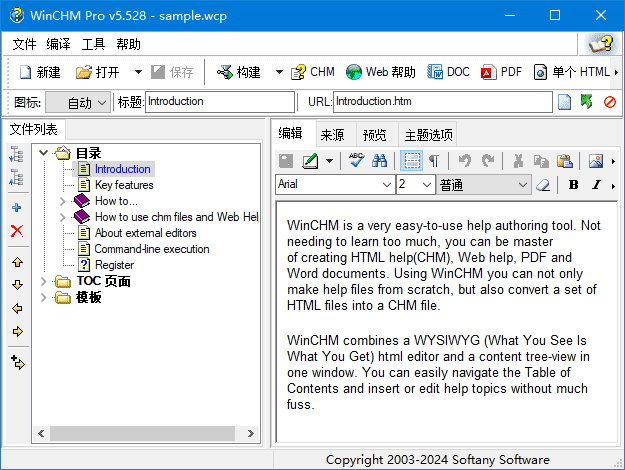This screenshot has width=625, height=470.
Task: Click the Save (保存) toolbar button
Action: click(172, 72)
